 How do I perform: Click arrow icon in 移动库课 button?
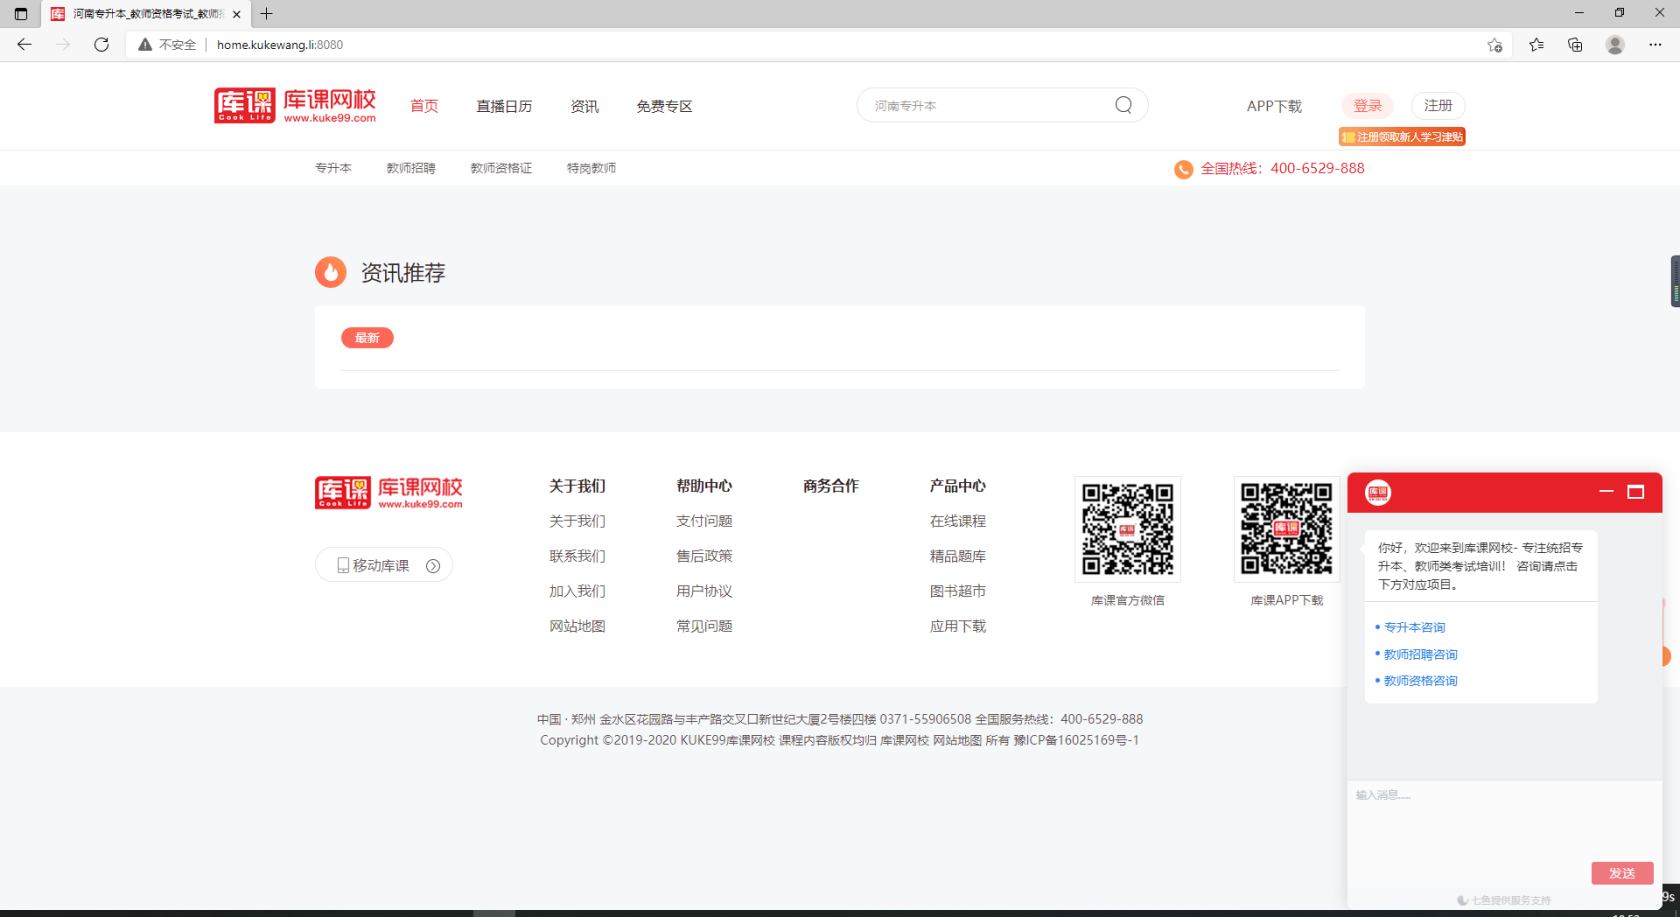point(433,566)
